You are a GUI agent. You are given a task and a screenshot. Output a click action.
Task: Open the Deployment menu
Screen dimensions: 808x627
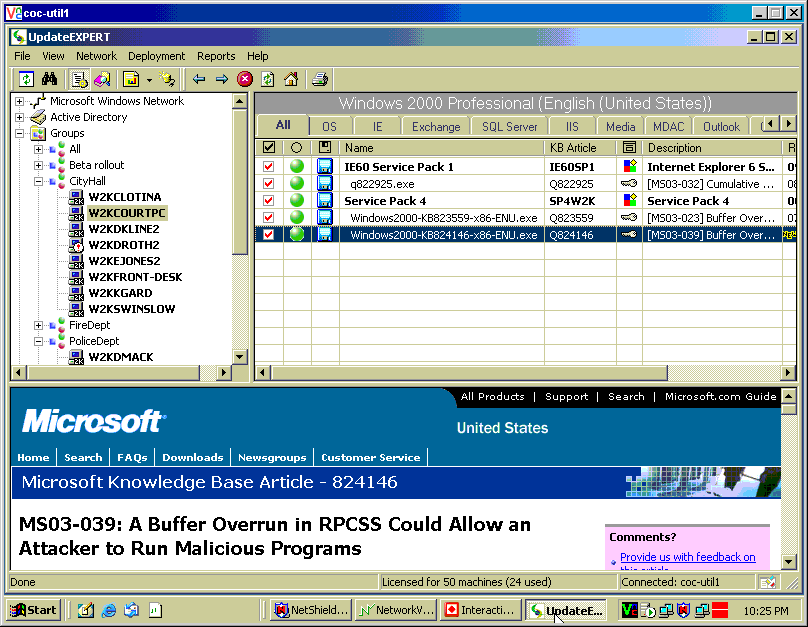(x=156, y=56)
